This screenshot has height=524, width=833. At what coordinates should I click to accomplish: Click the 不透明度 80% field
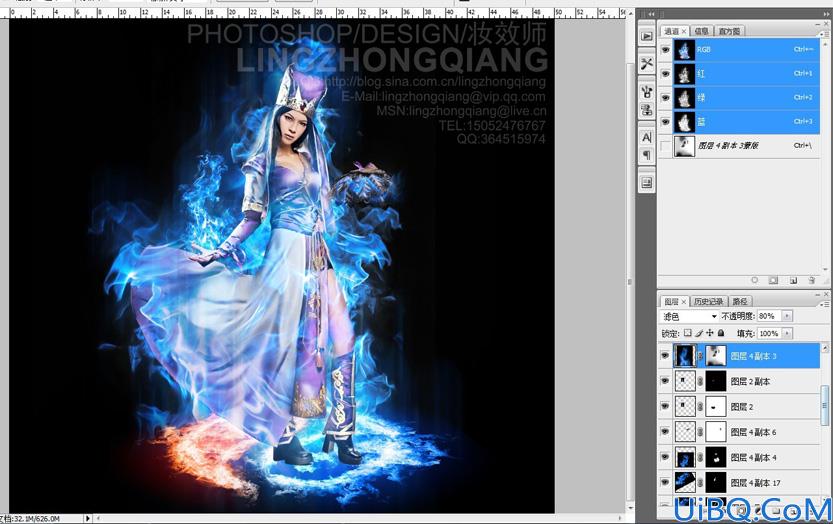(x=770, y=316)
